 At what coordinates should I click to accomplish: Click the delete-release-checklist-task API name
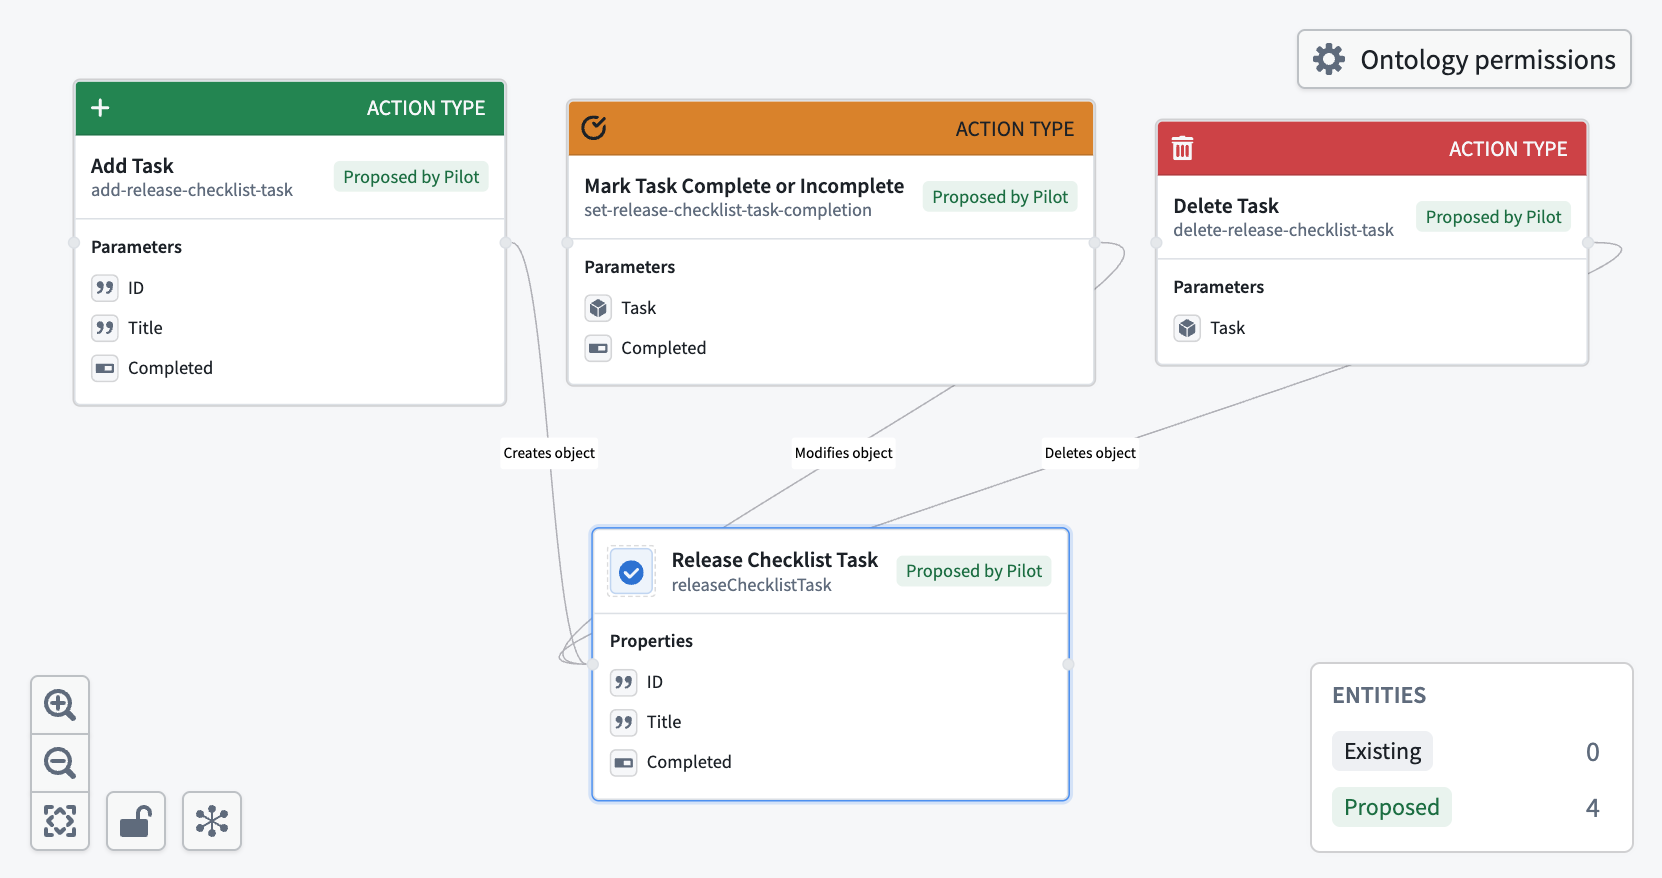[x=1283, y=230]
